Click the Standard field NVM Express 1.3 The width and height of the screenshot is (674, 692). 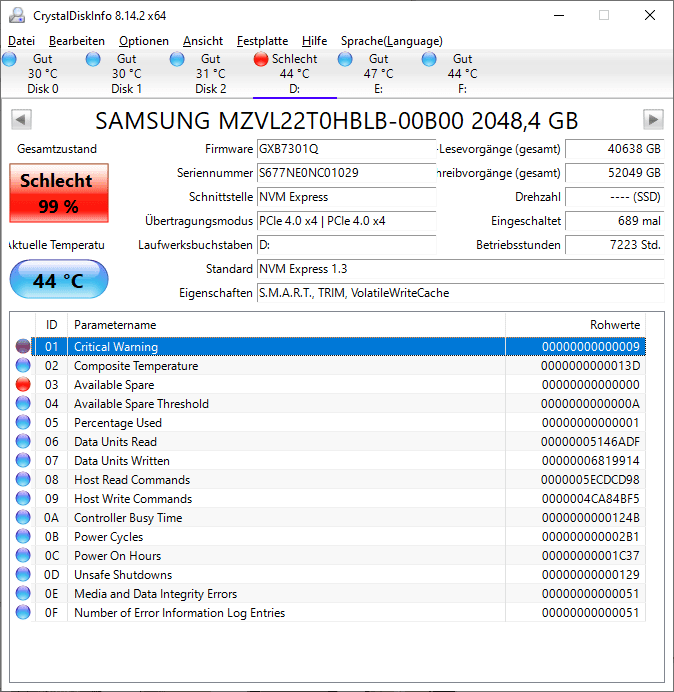pyautogui.click(x=460, y=269)
